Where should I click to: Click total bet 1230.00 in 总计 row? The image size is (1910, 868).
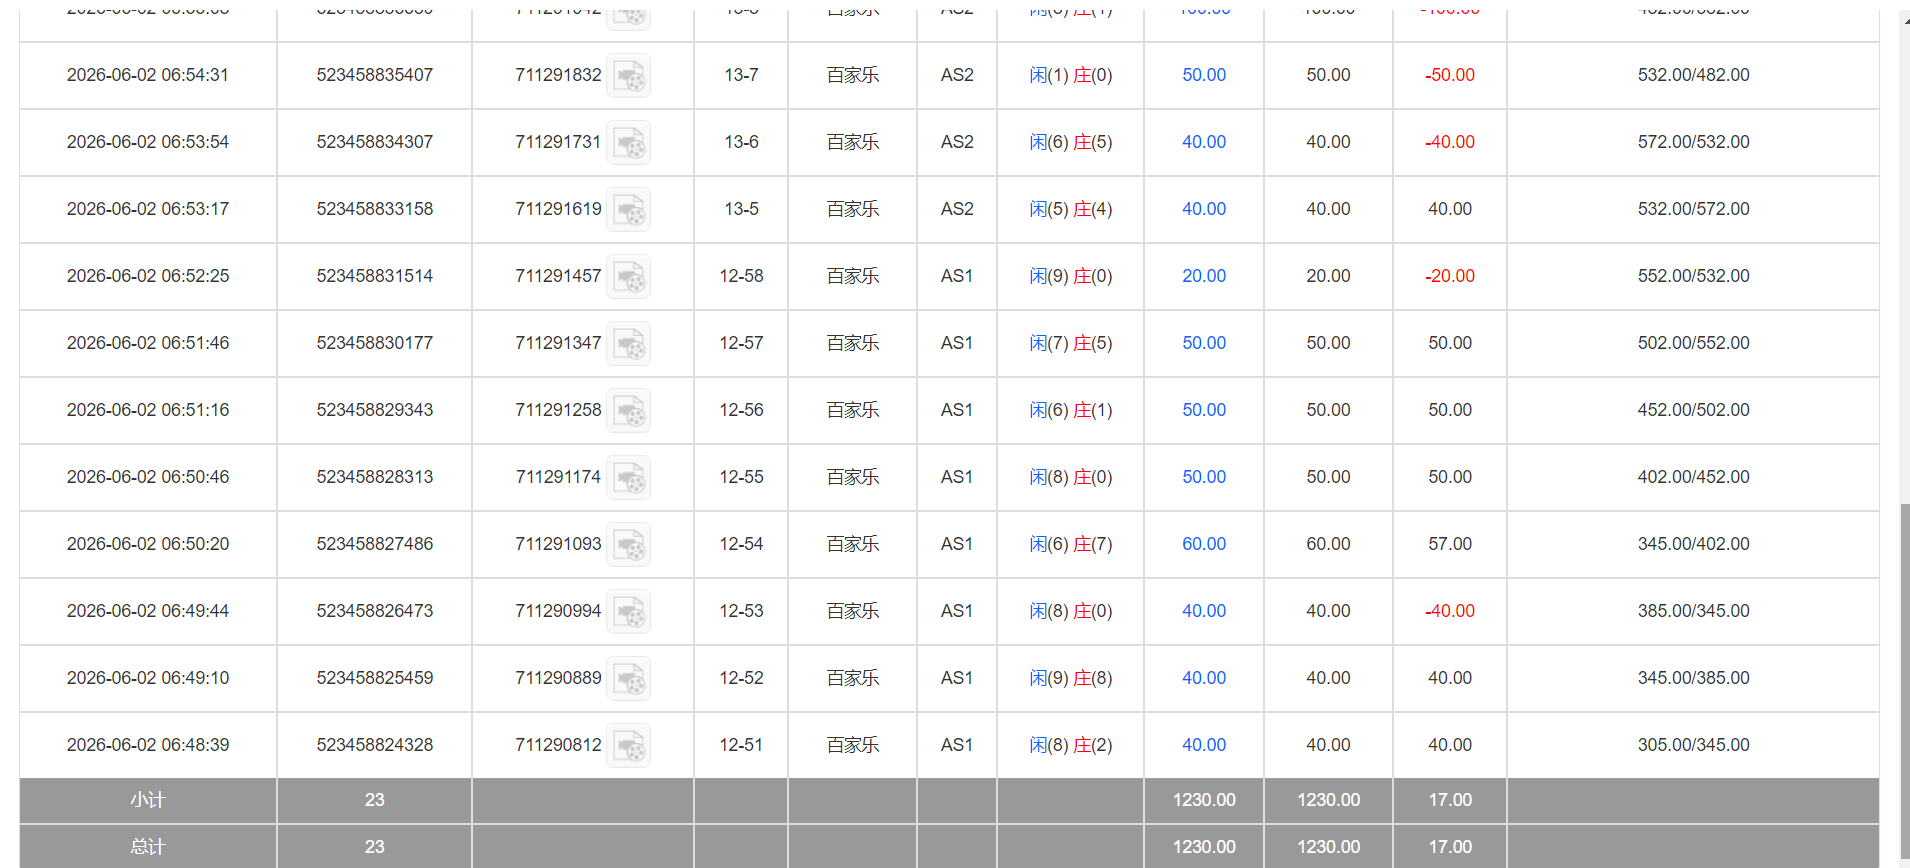(1204, 847)
